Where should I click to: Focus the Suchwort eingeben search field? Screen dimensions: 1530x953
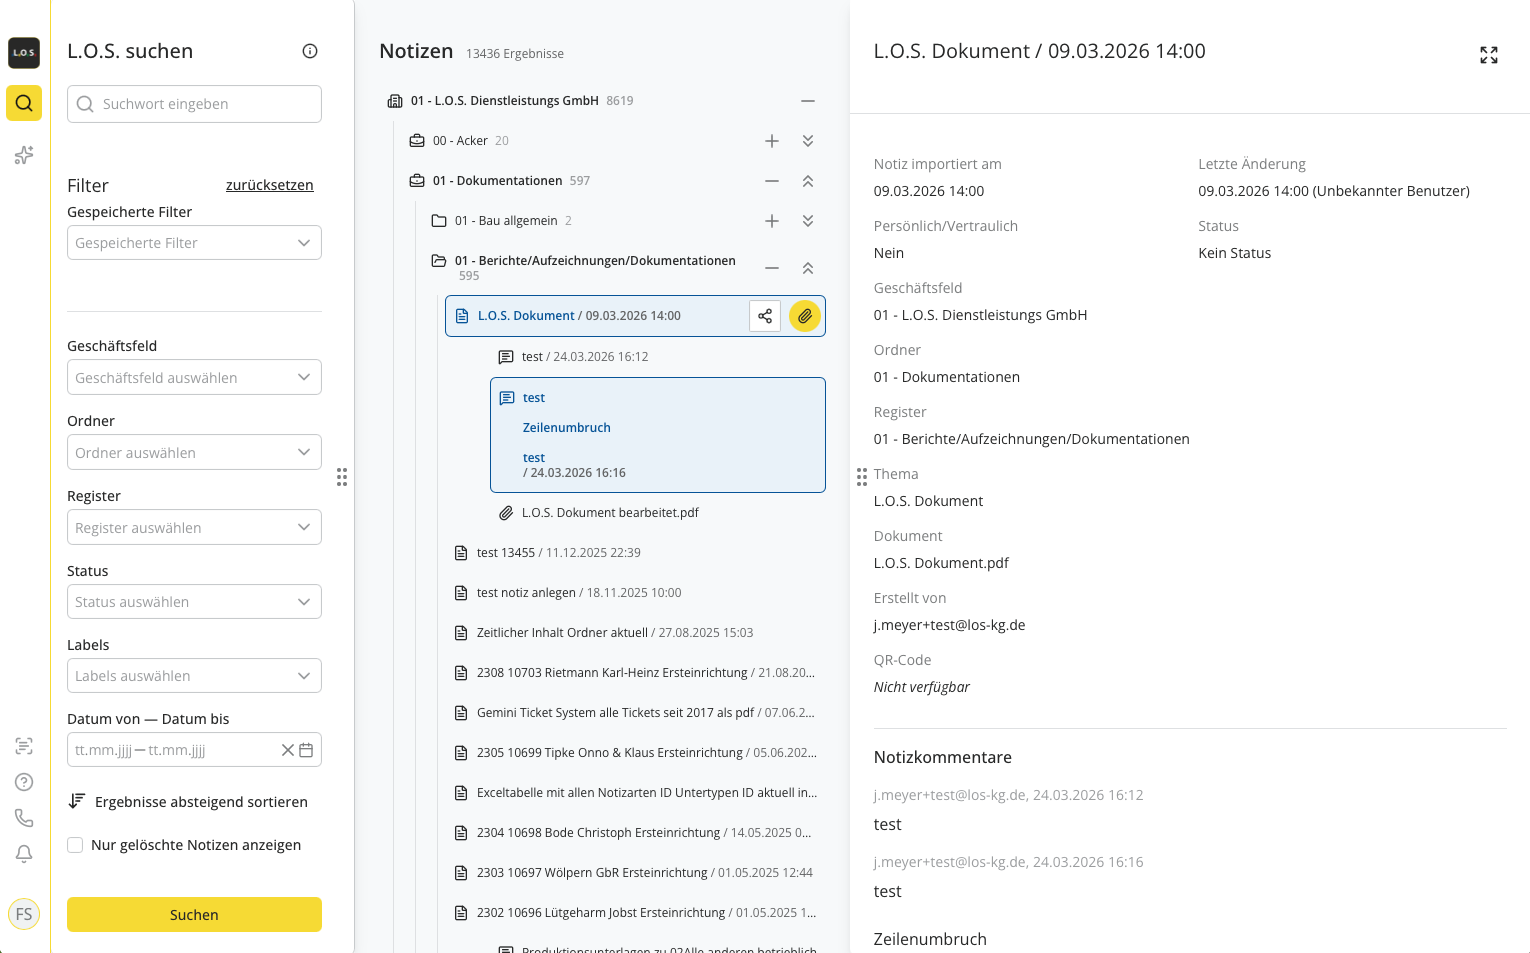tap(194, 104)
